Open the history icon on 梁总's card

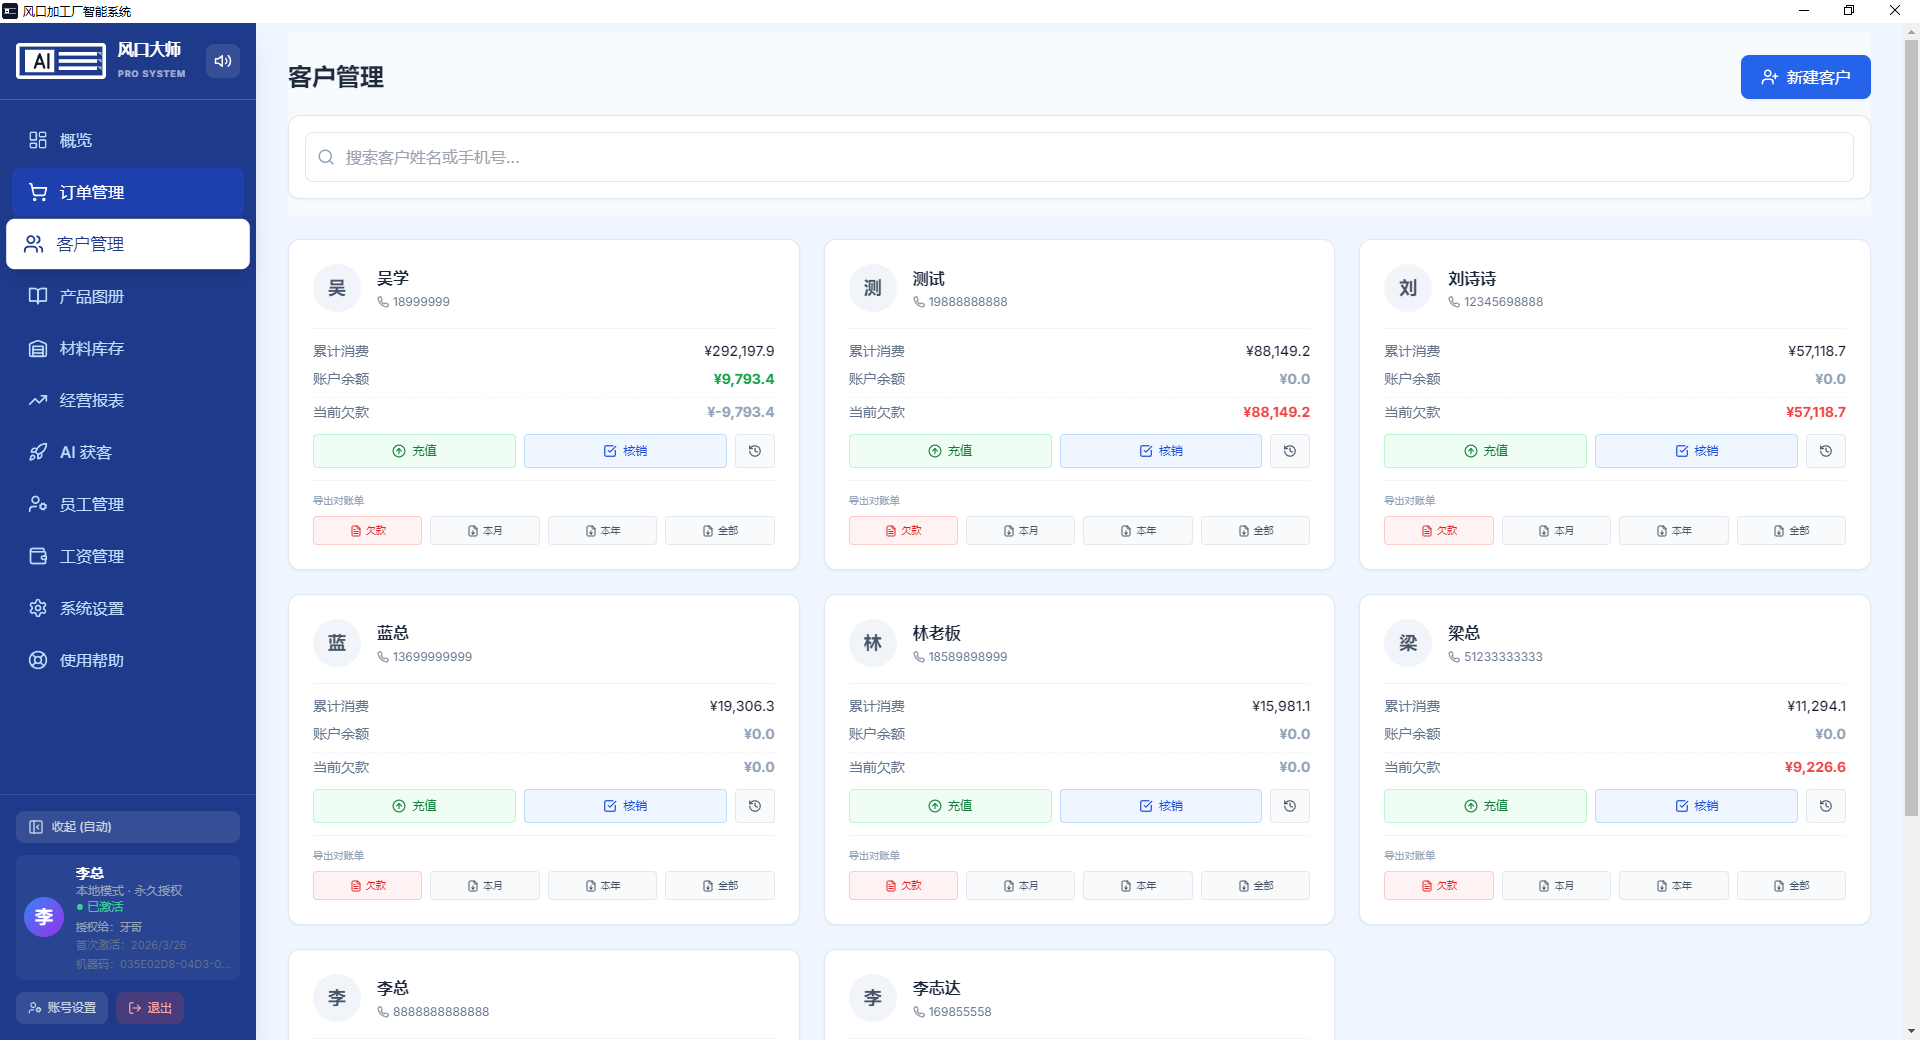click(x=1826, y=806)
